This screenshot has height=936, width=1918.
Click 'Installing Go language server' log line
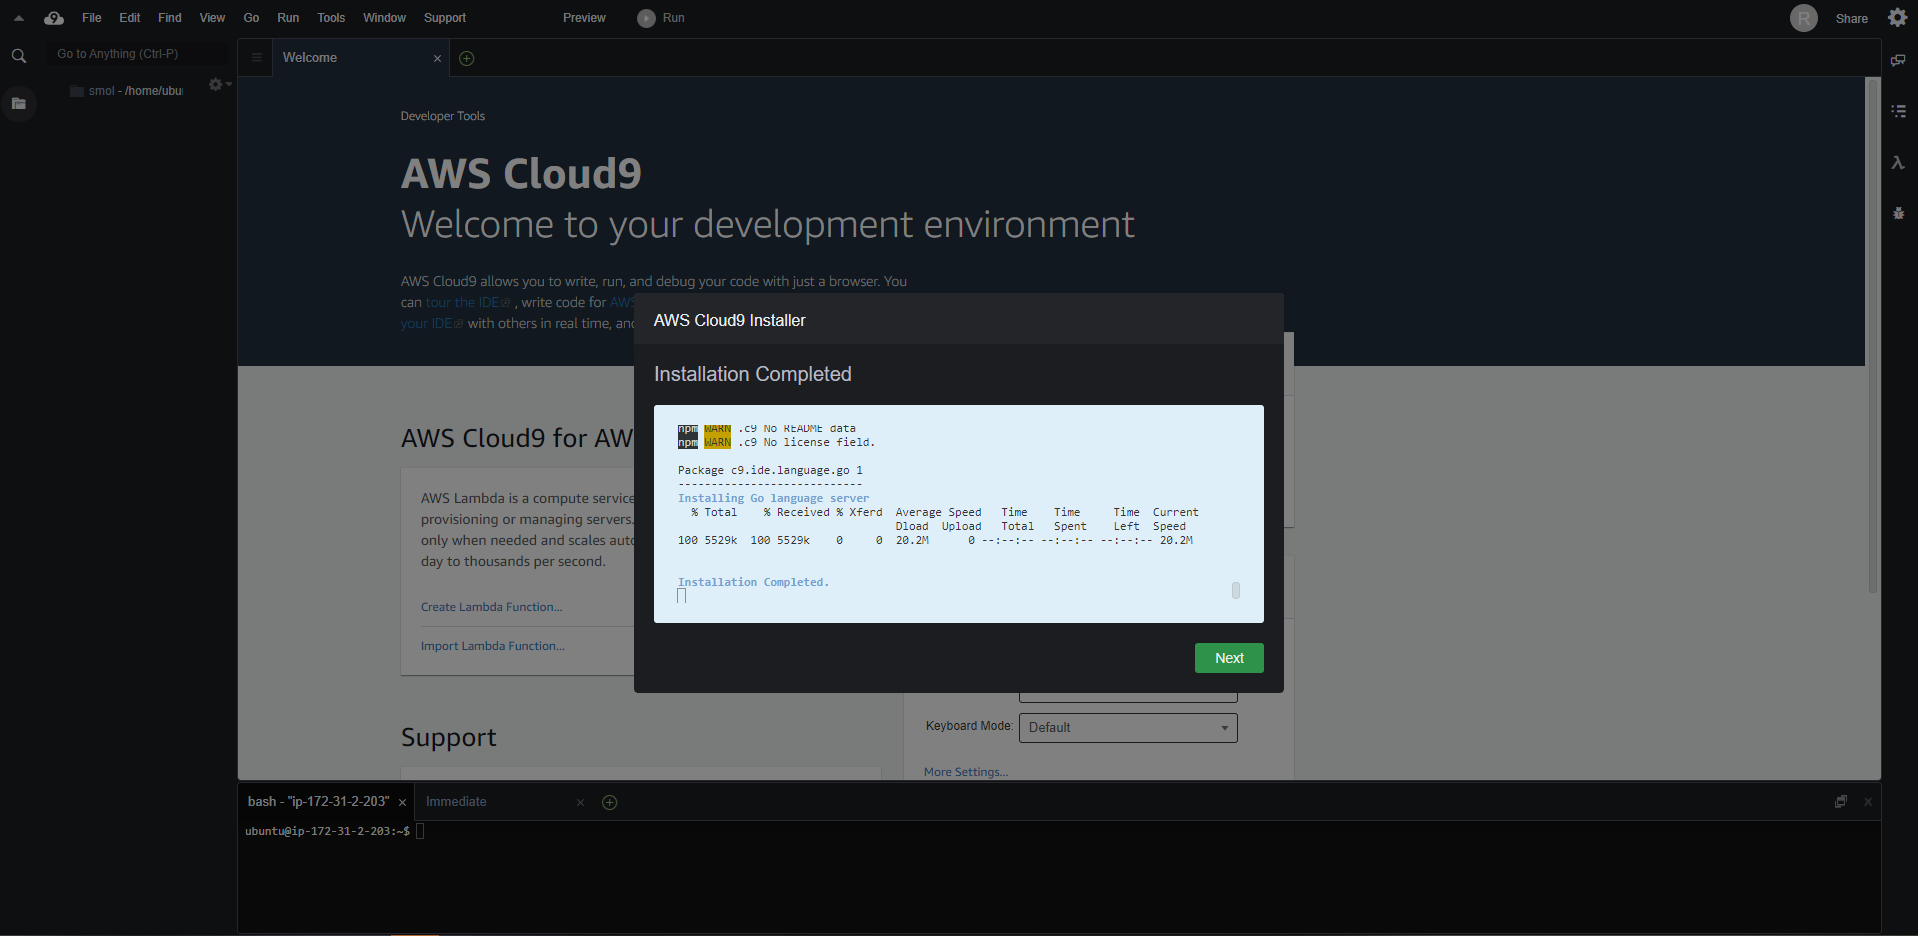click(773, 498)
